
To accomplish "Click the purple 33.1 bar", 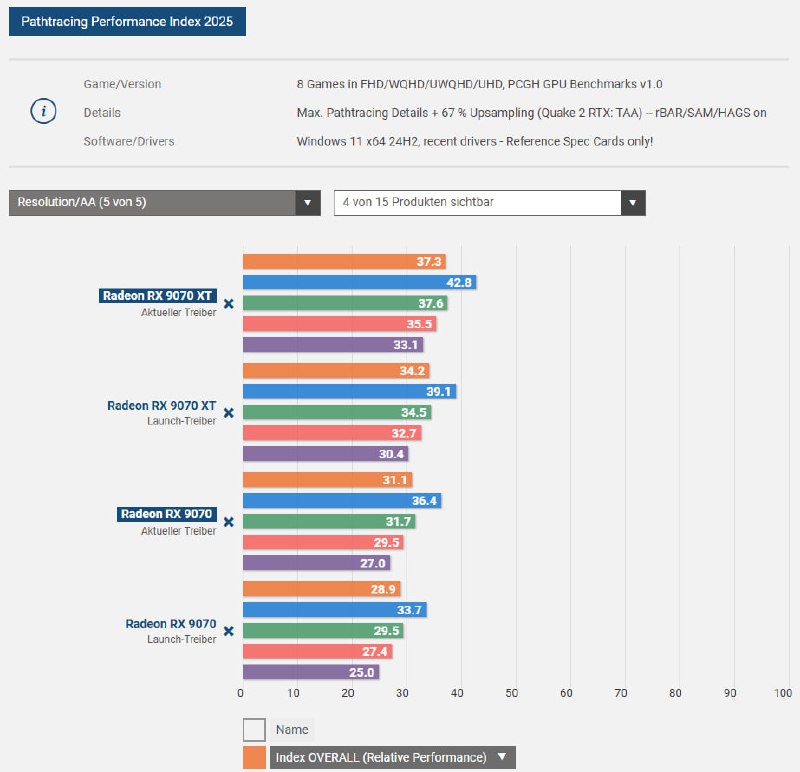I will point(333,345).
